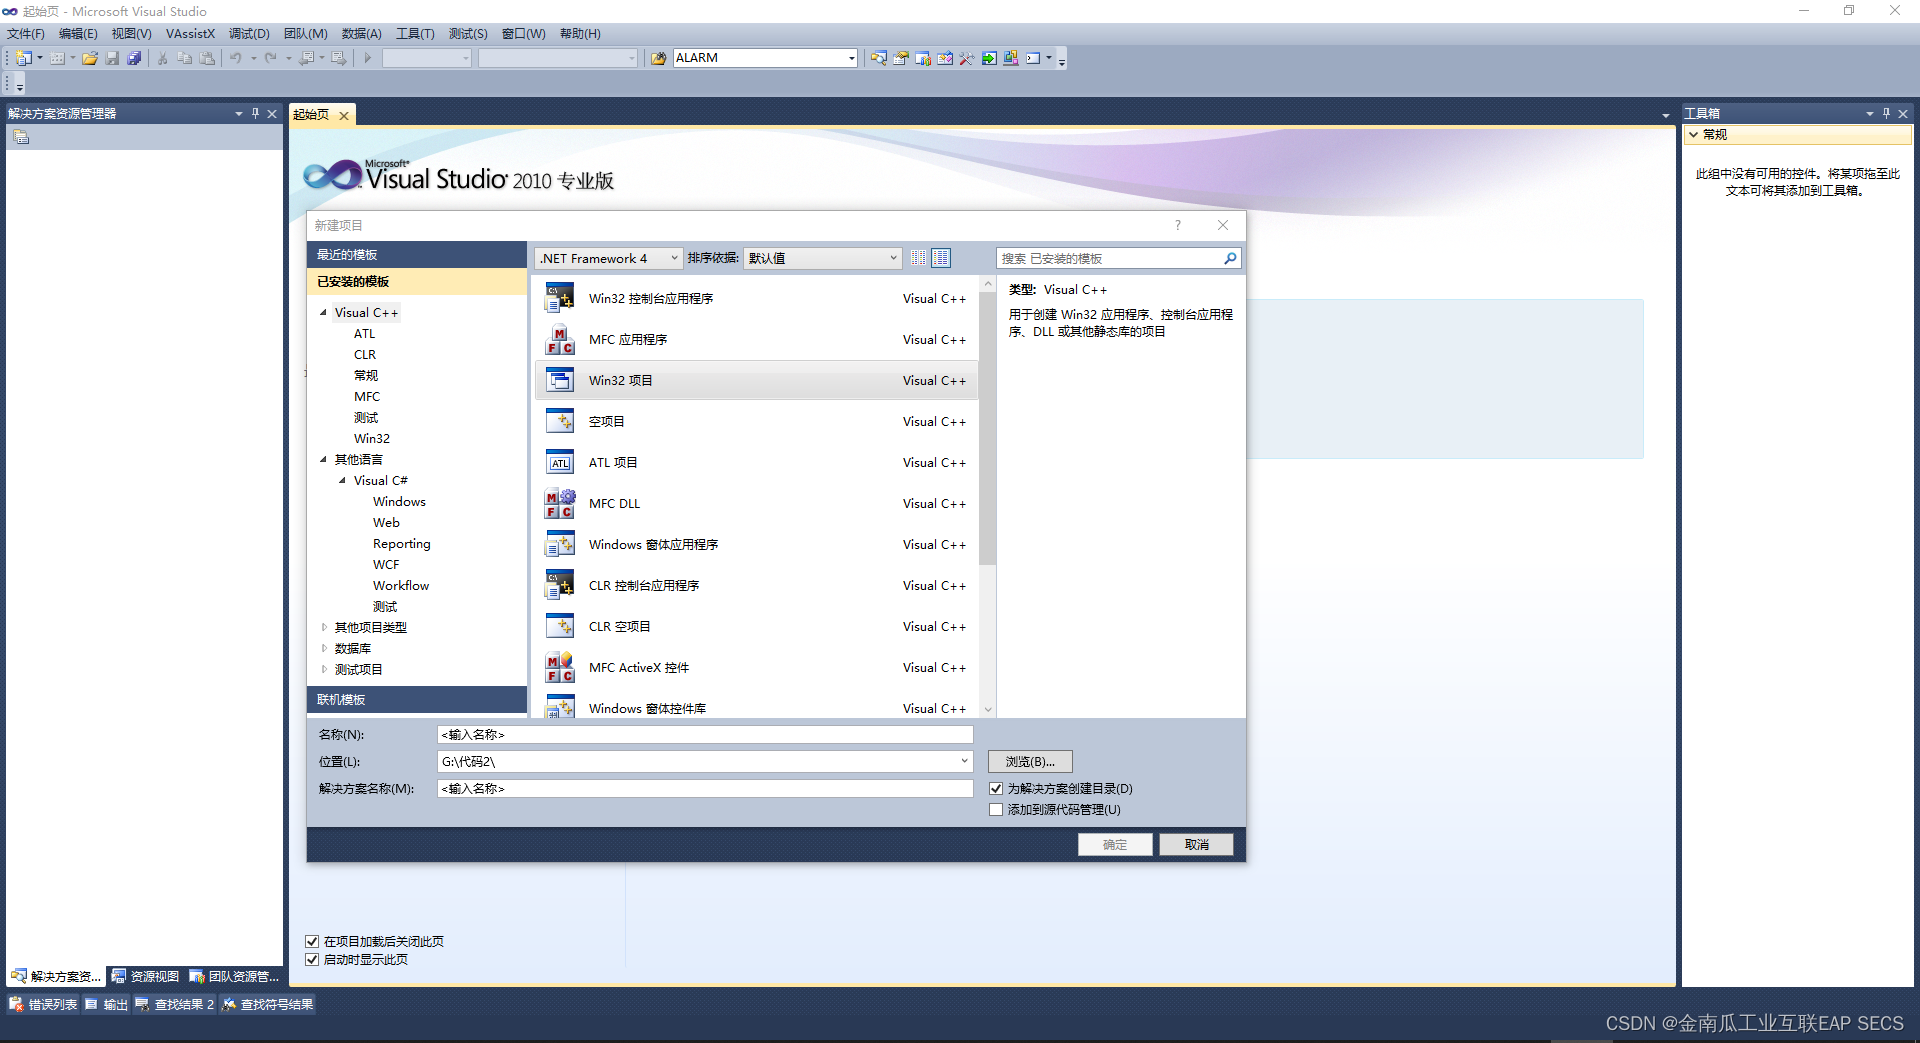Viewport: 1920px width, 1043px height.
Task: Click the search magnifier in installed templates box
Action: tap(1230, 258)
